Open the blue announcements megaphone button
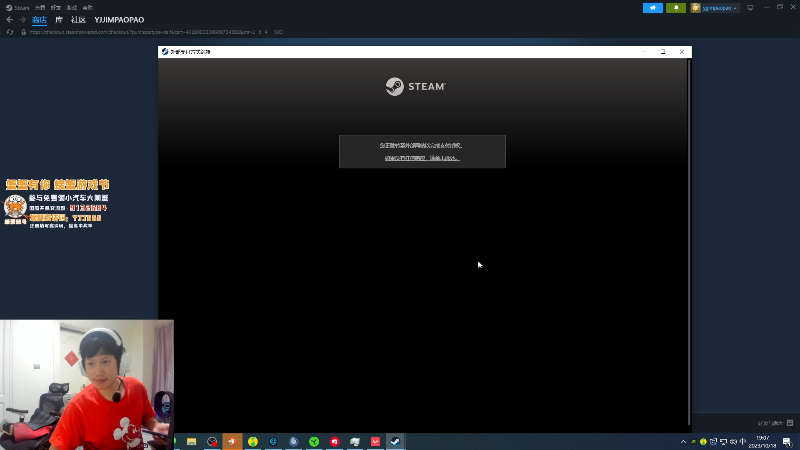Image resolution: width=800 pixels, height=450 pixels. coord(653,8)
